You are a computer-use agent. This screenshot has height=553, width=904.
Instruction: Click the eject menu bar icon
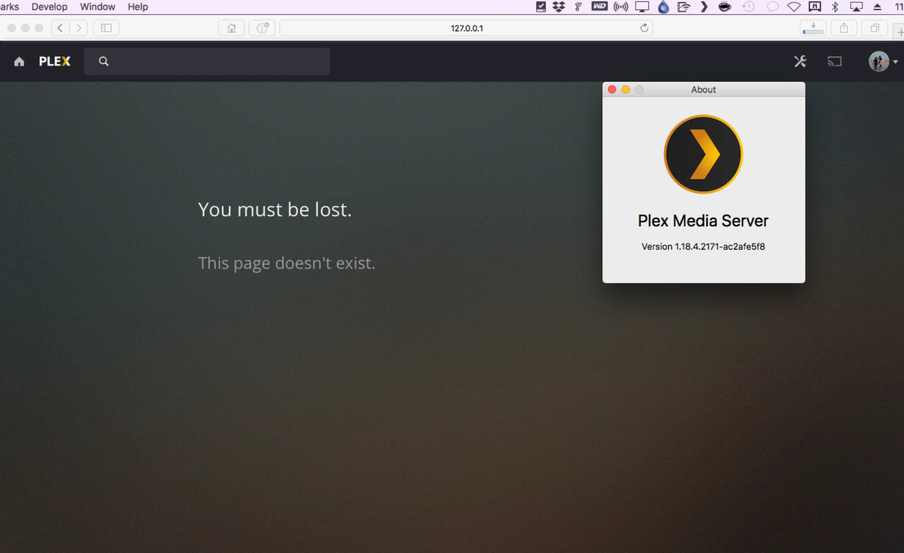pos(877,7)
